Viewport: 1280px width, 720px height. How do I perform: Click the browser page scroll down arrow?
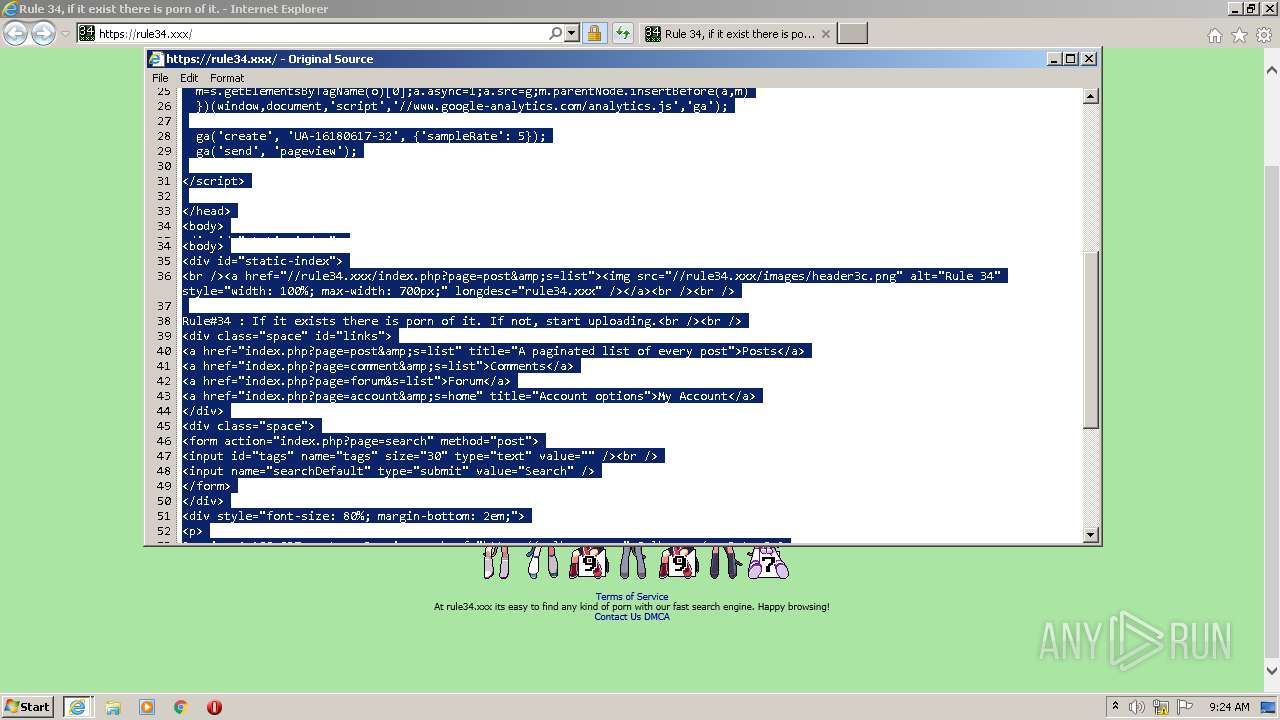[1272, 671]
